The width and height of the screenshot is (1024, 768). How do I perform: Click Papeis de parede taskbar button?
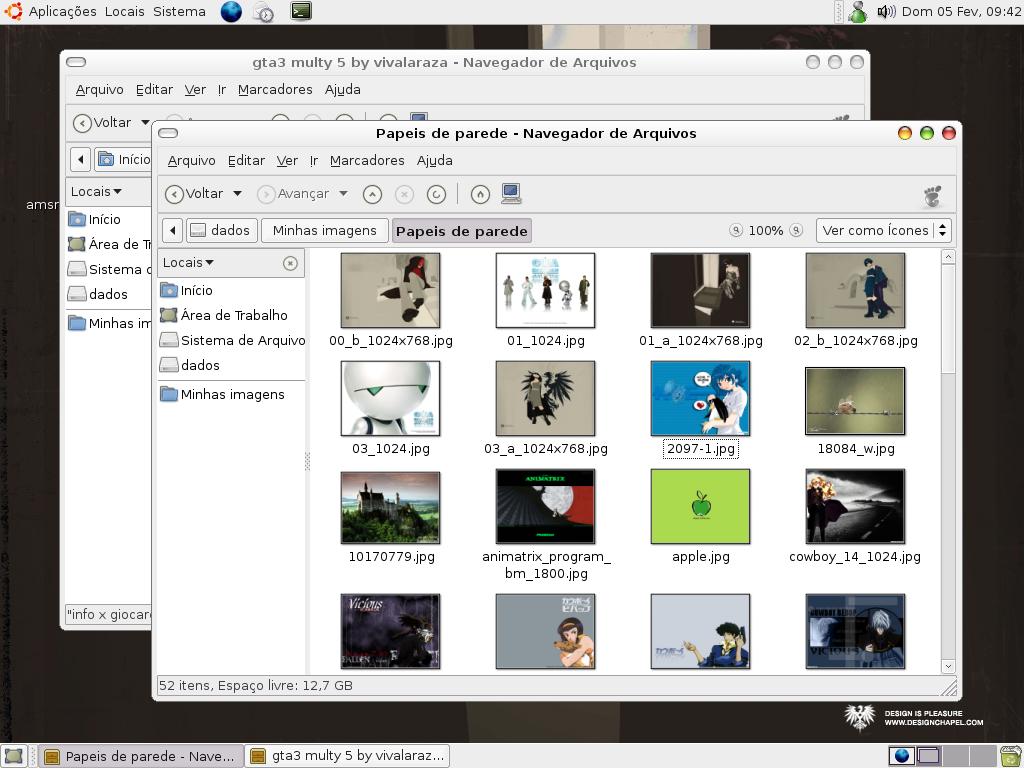click(x=140, y=756)
